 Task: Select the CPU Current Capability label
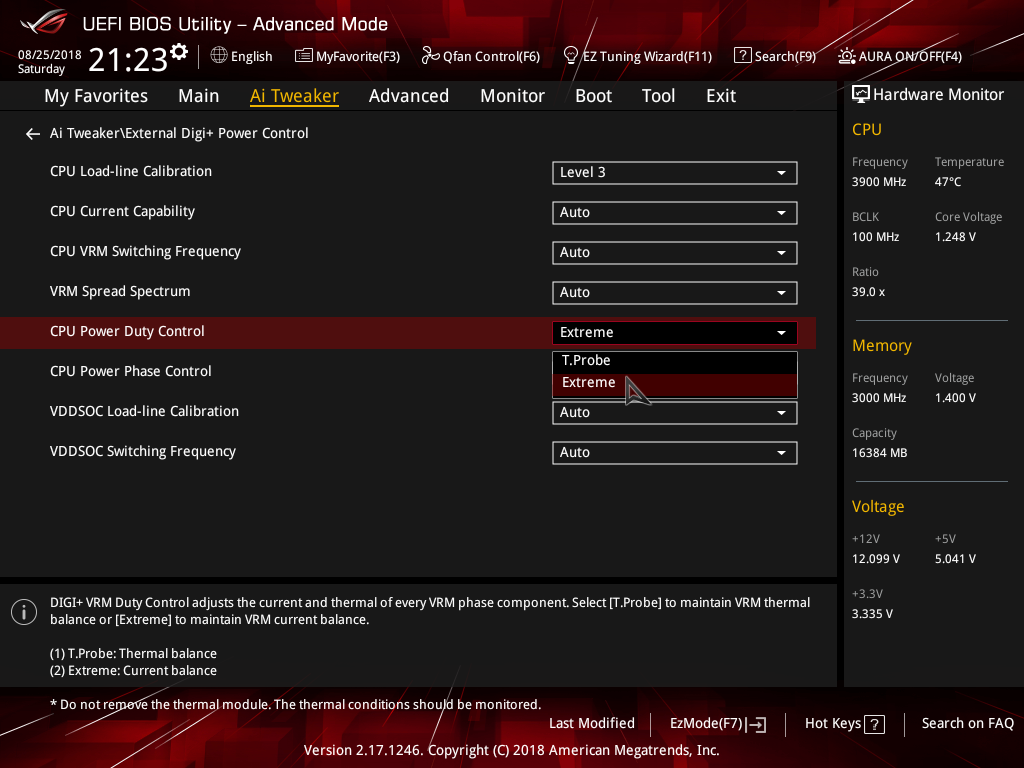coord(122,212)
